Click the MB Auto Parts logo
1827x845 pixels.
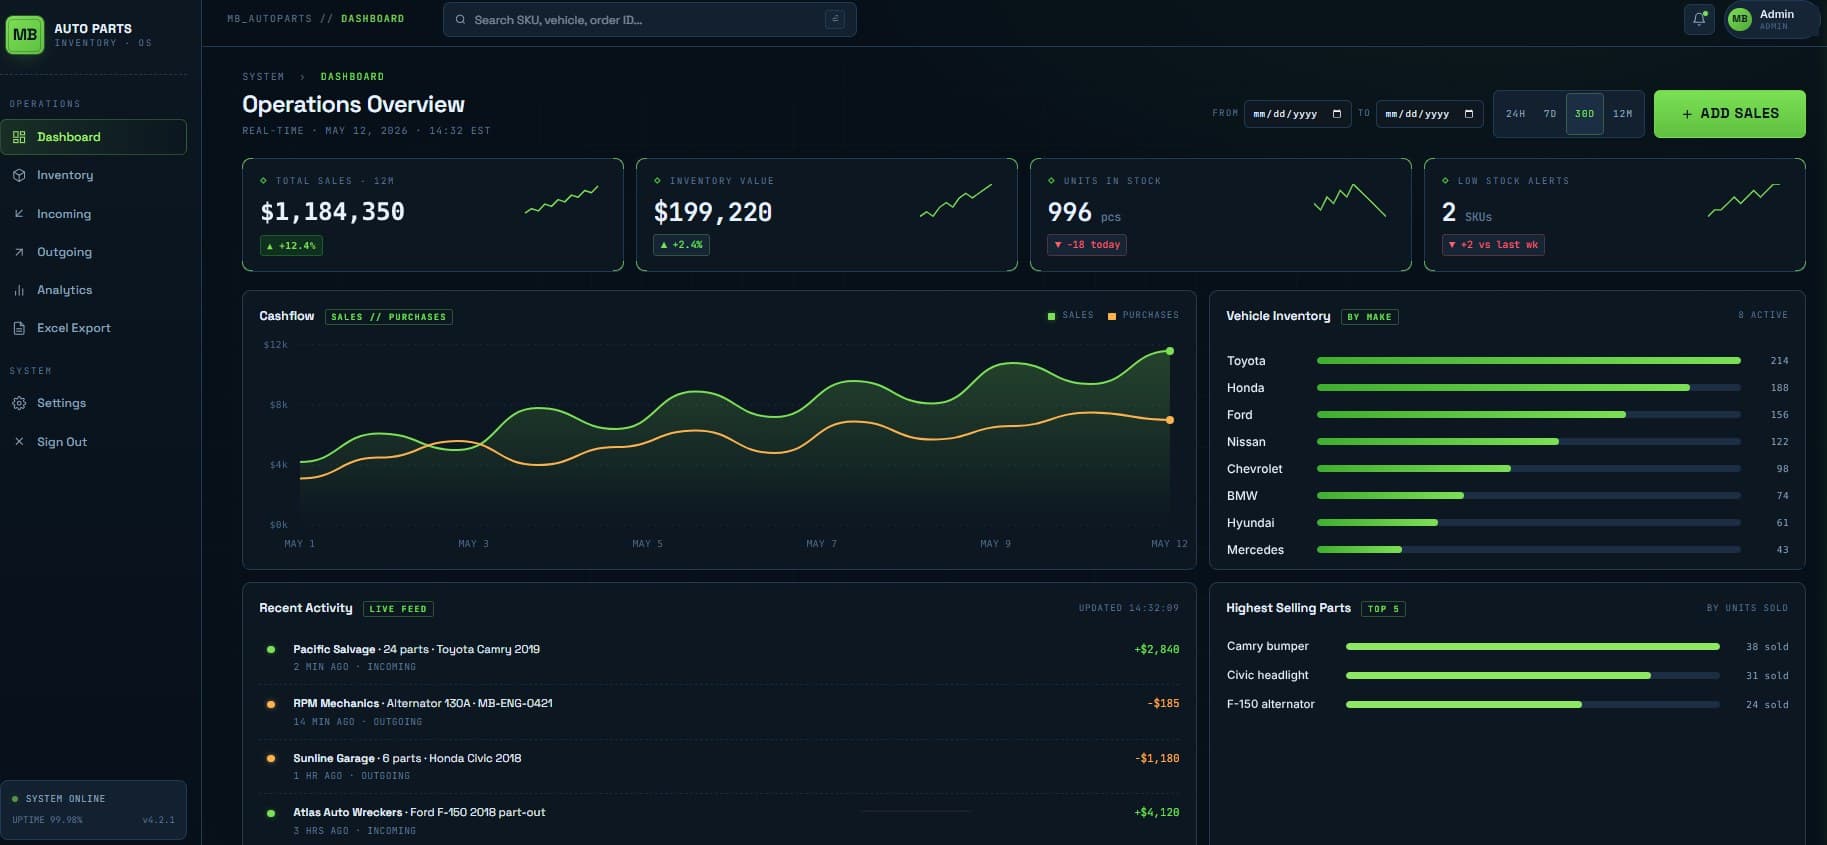point(25,35)
